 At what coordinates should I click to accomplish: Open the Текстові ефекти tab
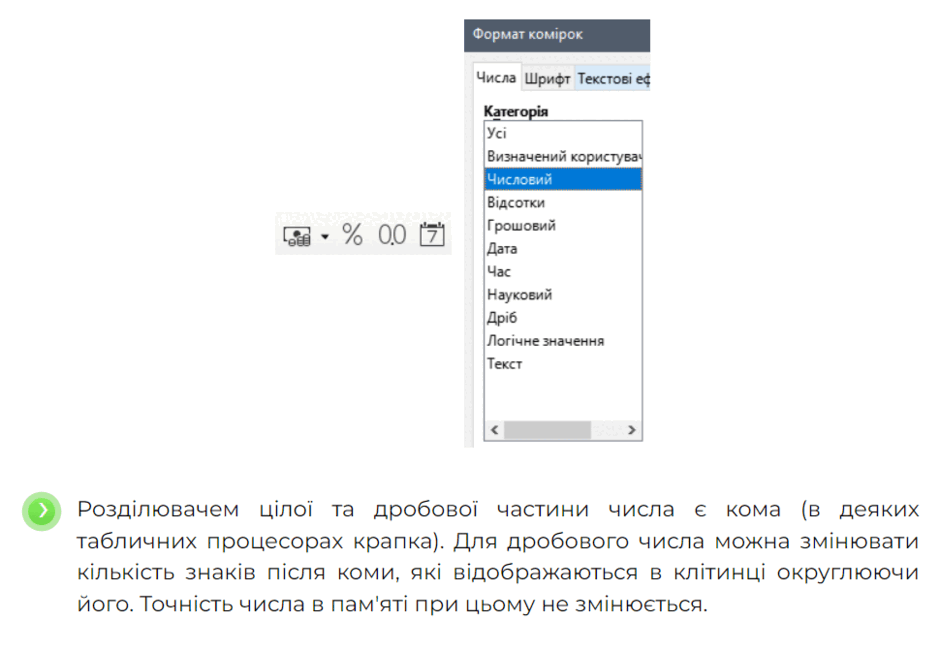coord(613,79)
